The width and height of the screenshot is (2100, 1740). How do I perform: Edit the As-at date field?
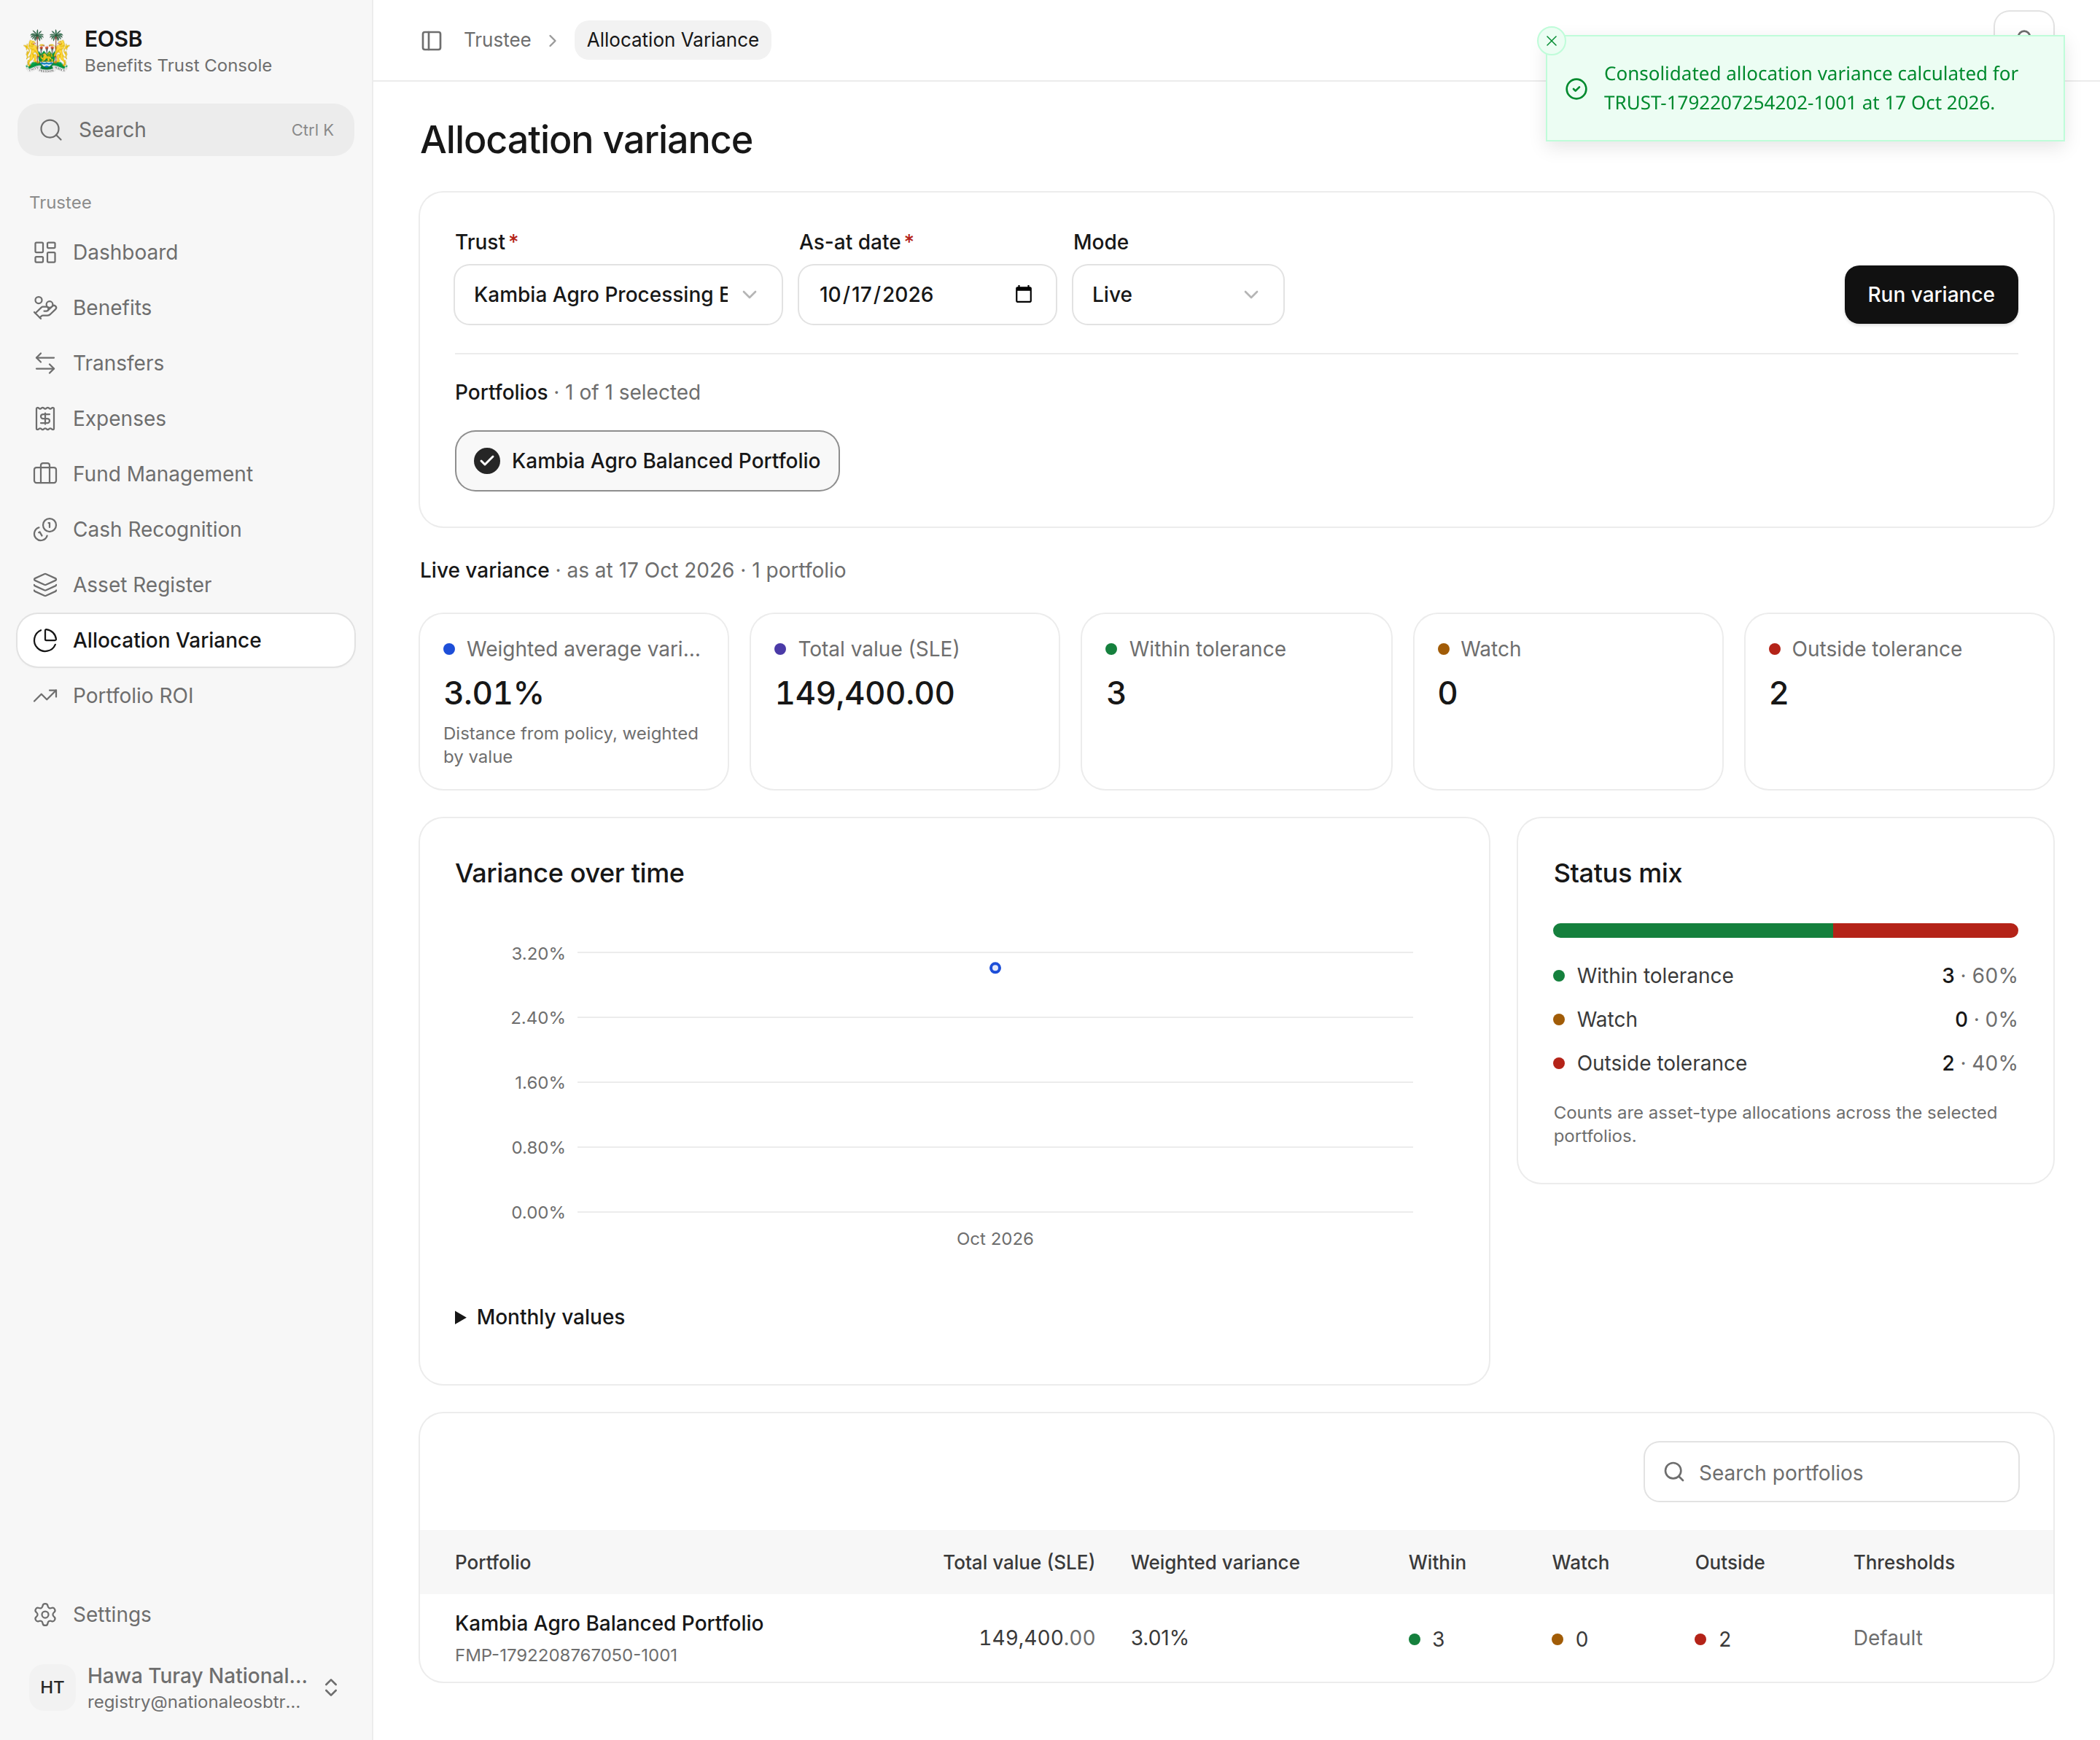[927, 295]
